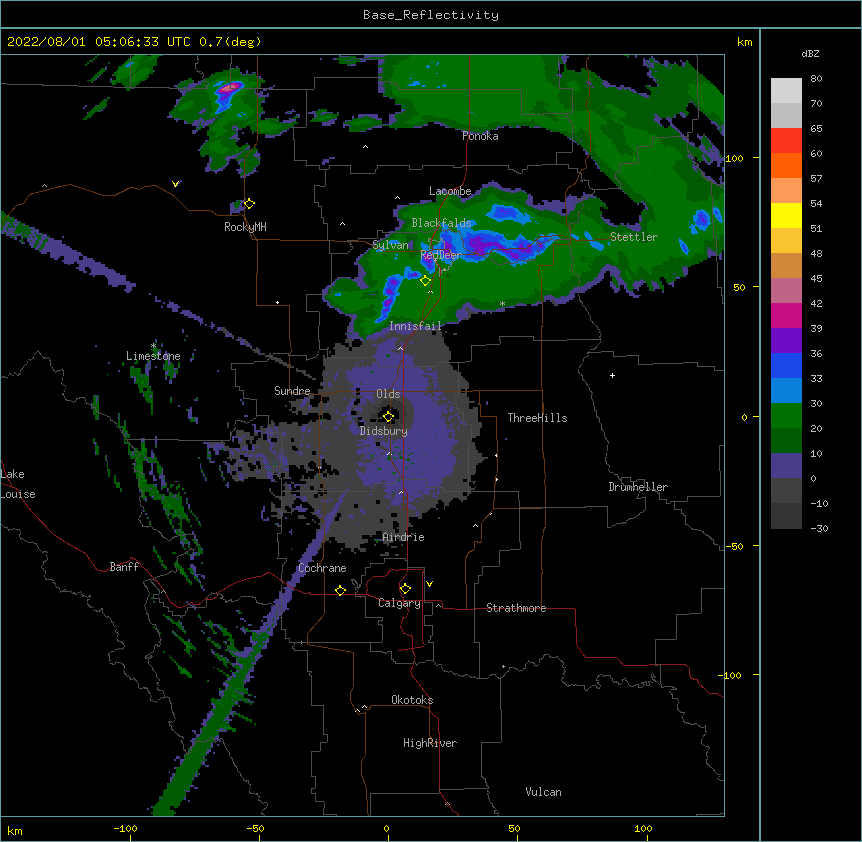Select the blue 36 dBZ color swatch

click(x=786, y=365)
